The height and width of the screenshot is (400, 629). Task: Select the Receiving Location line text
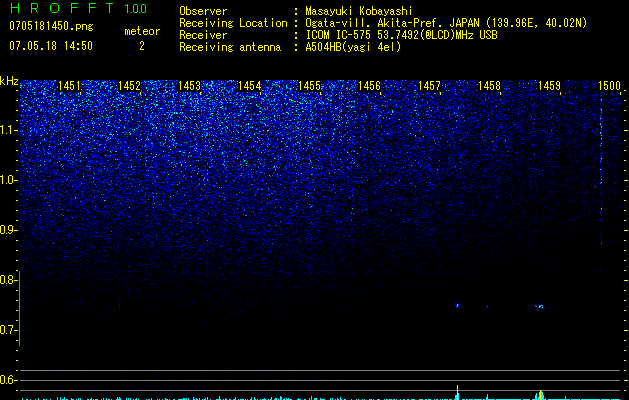[x=446, y=23]
